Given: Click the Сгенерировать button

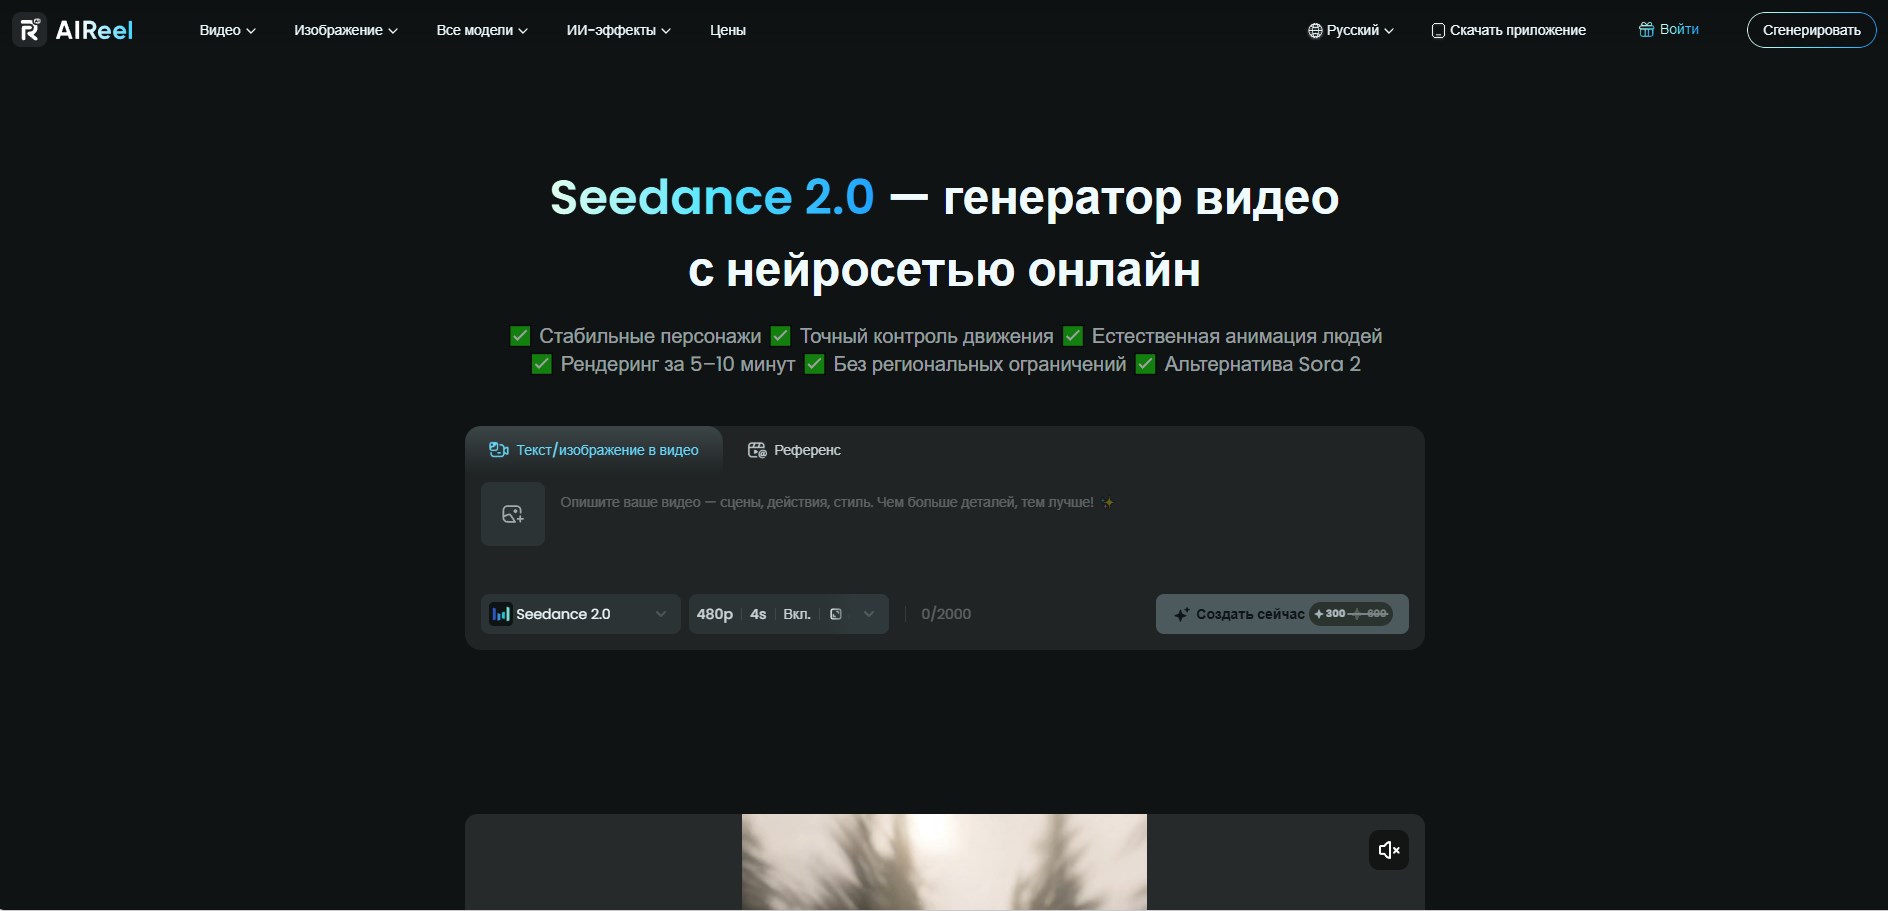Looking at the screenshot, I should (1811, 30).
